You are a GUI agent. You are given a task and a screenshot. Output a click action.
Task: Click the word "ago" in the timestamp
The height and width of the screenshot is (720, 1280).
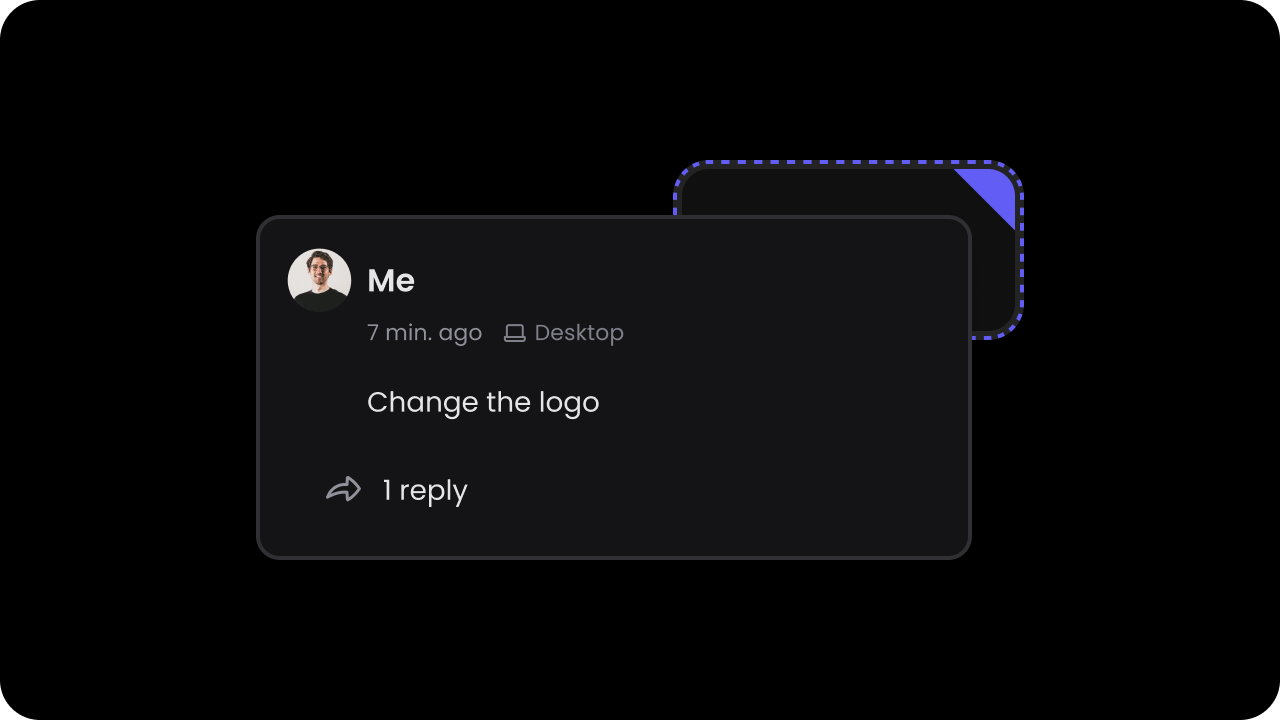click(x=460, y=335)
